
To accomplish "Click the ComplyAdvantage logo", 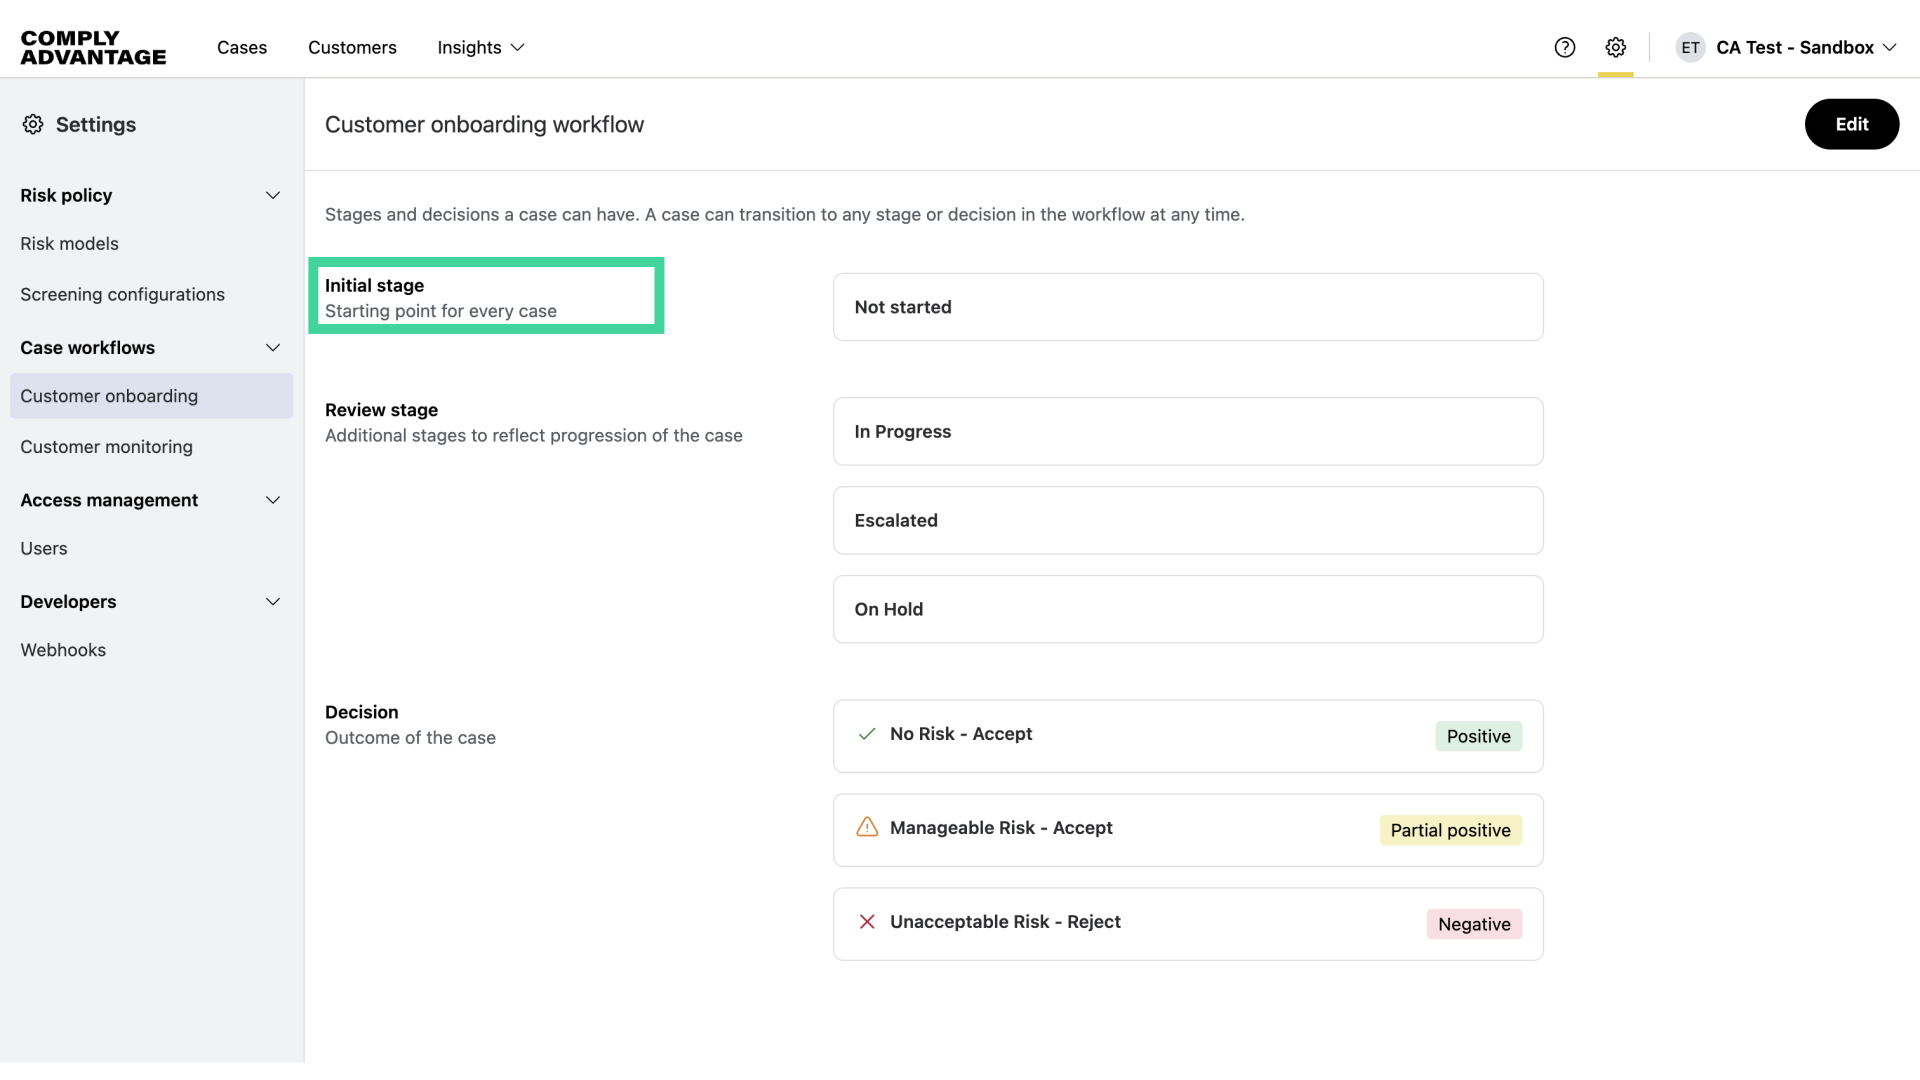I will (x=93, y=48).
